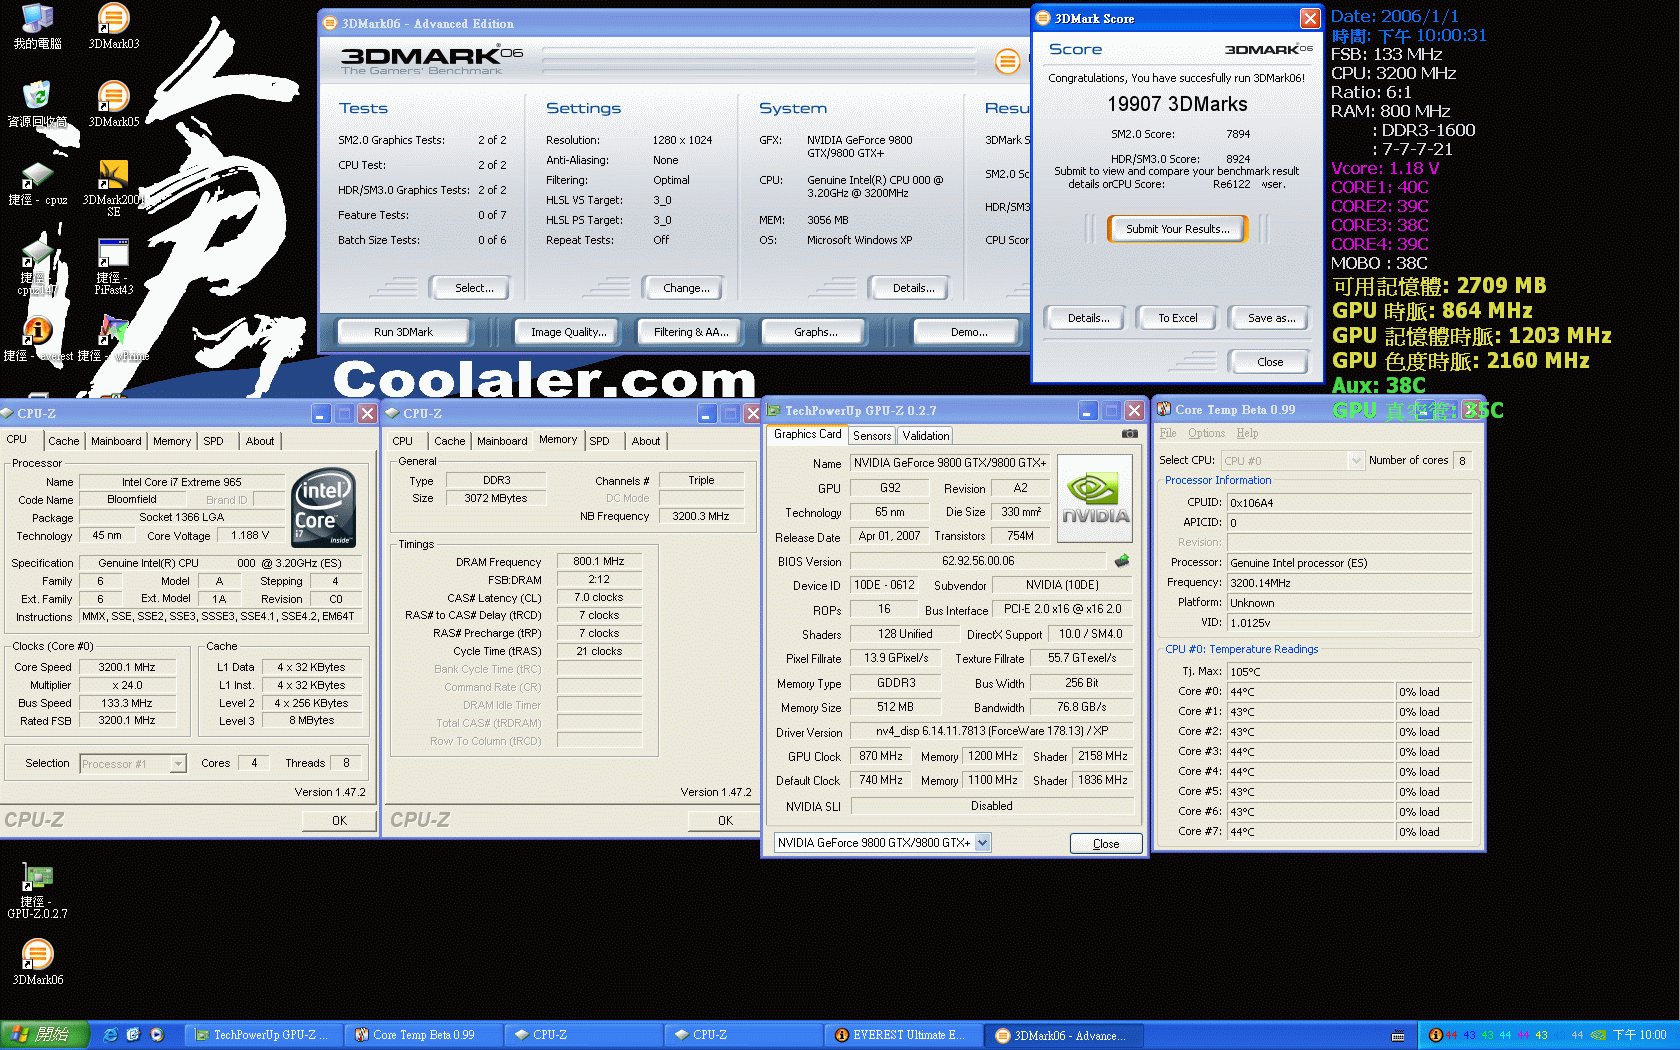Click the Filtering & AA... button
1680x1050 pixels.
[690, 332]
